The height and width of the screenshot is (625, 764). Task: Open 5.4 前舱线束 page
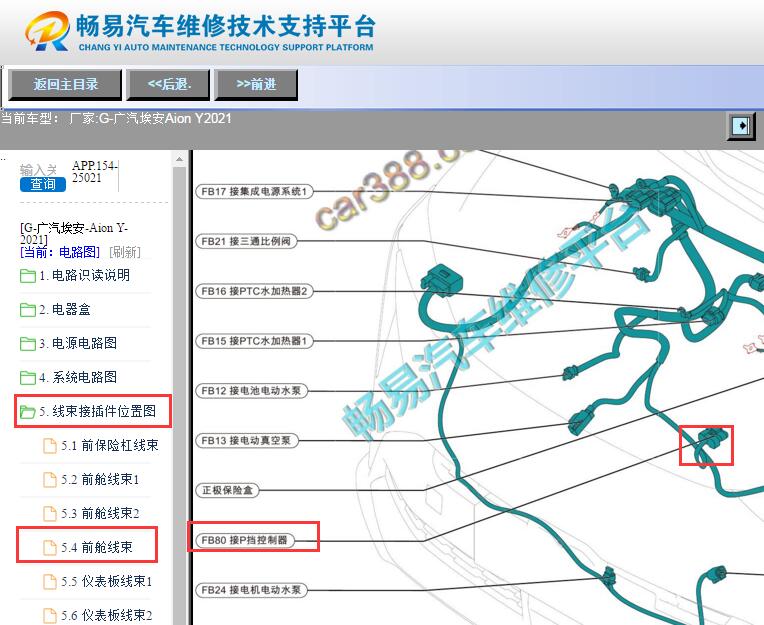97,548
